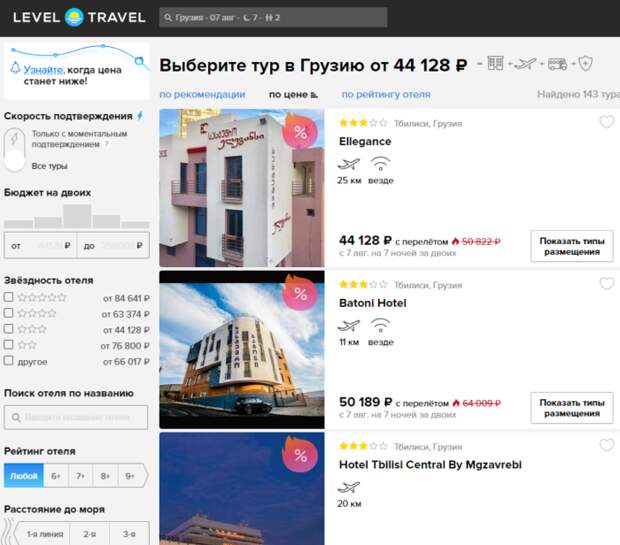Click the hotel name search field

click(x=76, y=417)
